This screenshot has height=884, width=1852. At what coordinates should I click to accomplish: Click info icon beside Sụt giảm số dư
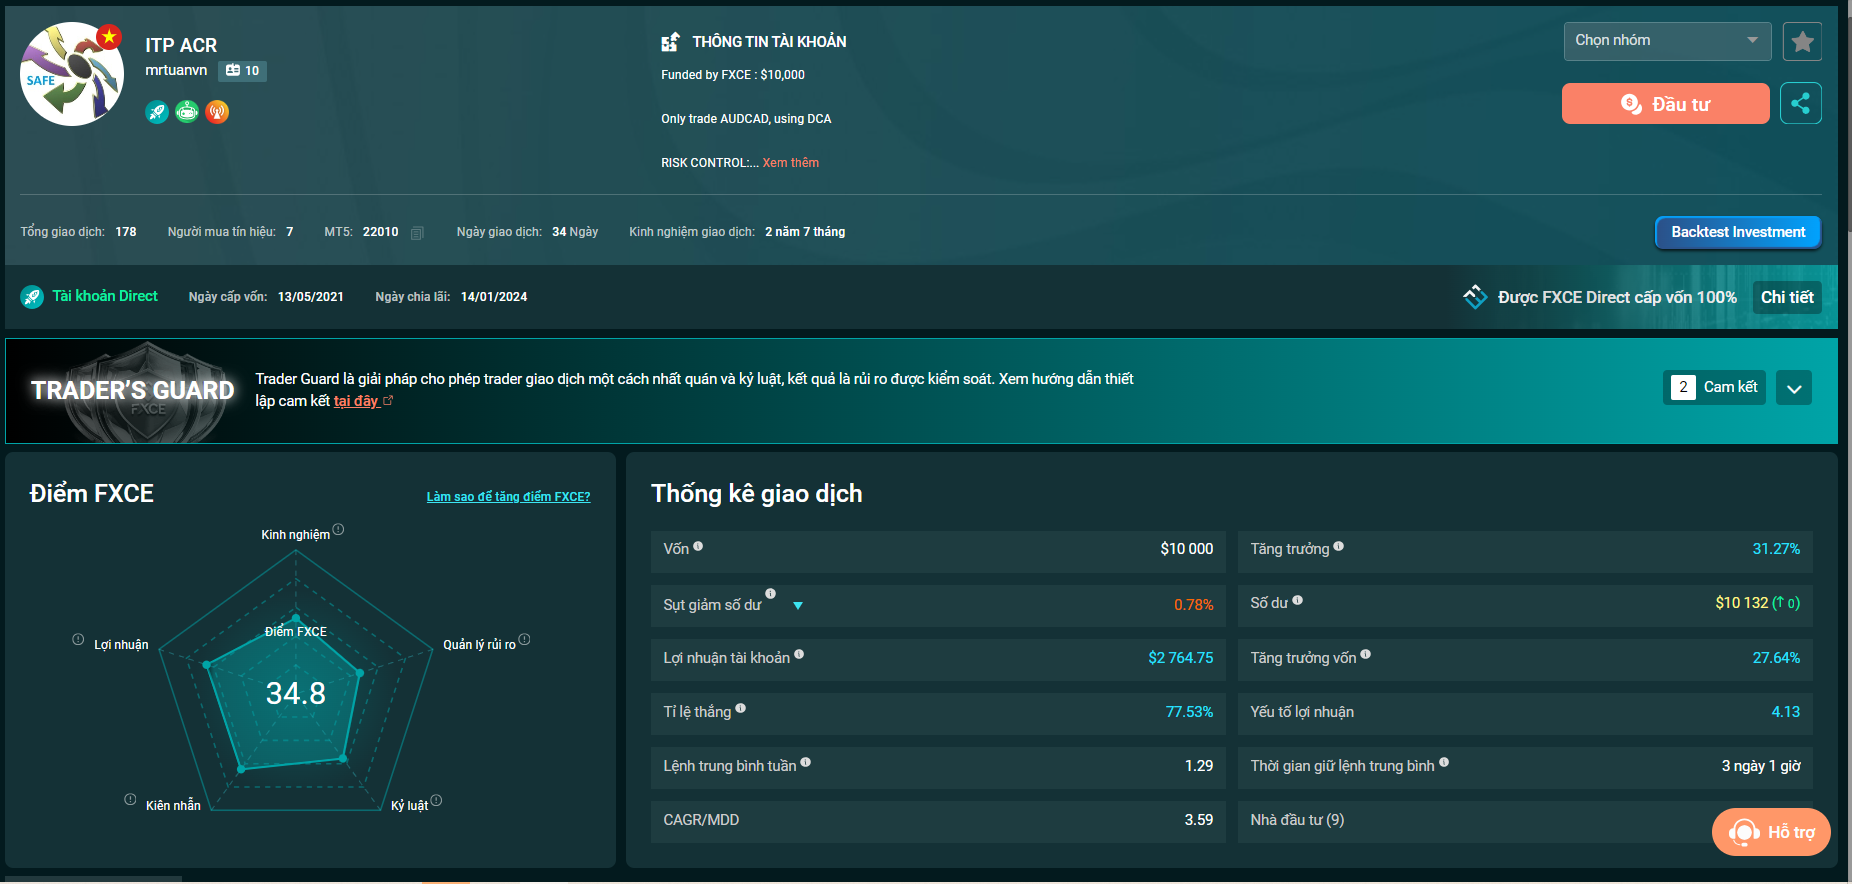tap(770, 594)
